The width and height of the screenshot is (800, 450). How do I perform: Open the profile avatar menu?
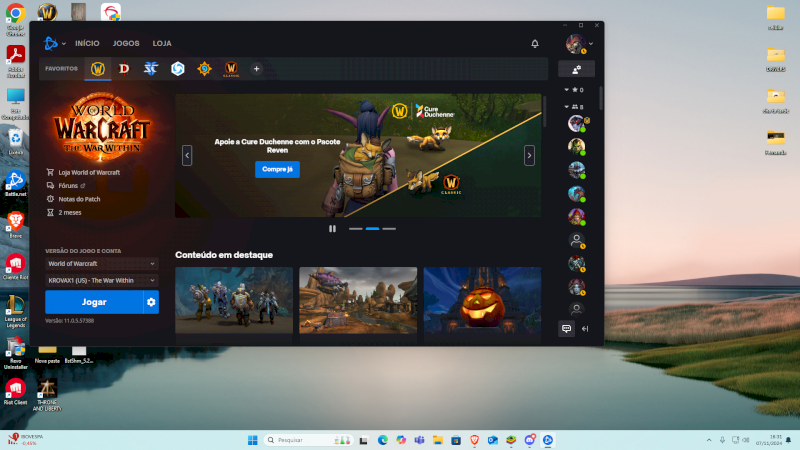click(579, 44)
